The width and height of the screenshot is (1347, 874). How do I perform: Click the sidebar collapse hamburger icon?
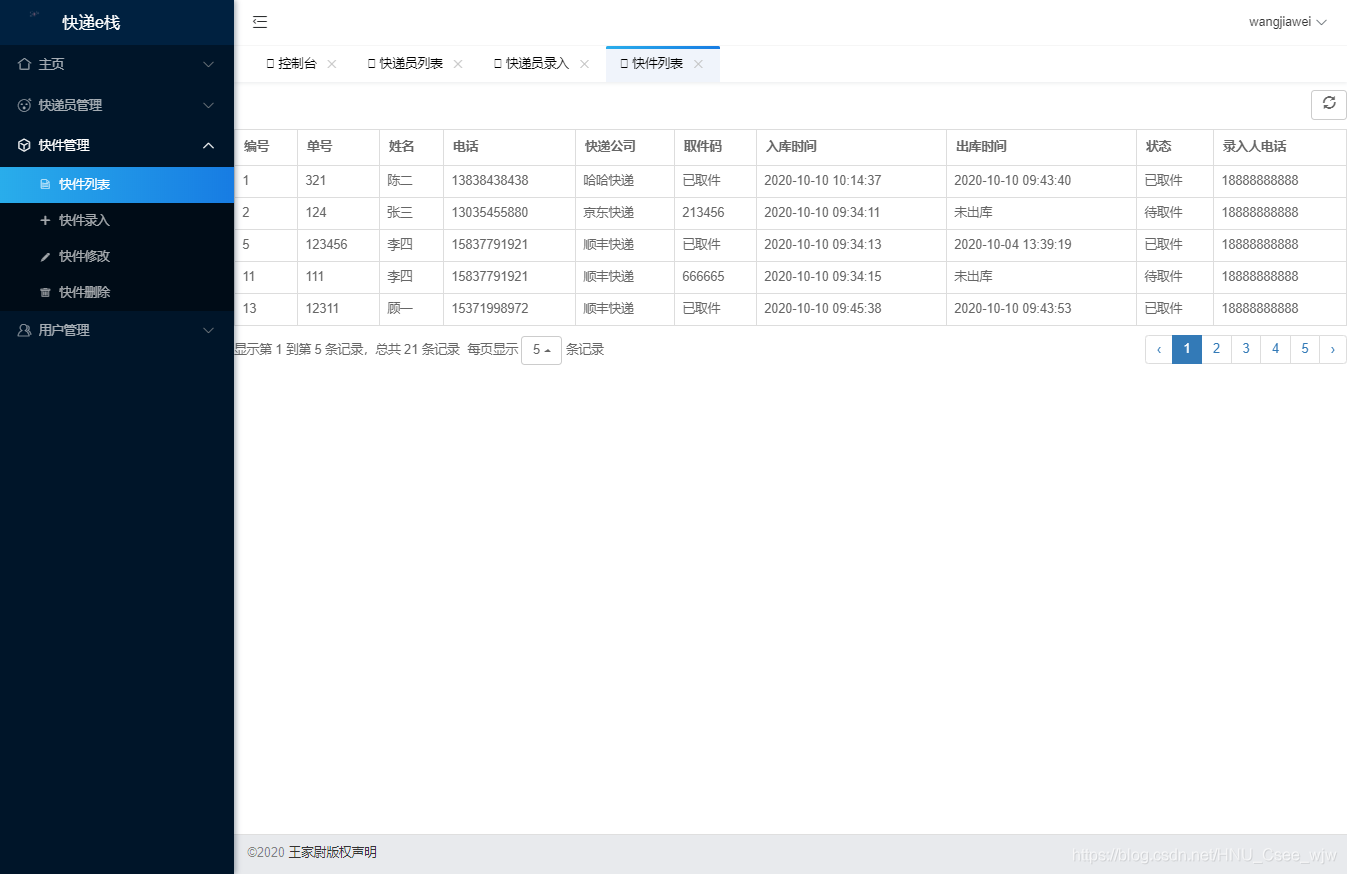(260, 22)
